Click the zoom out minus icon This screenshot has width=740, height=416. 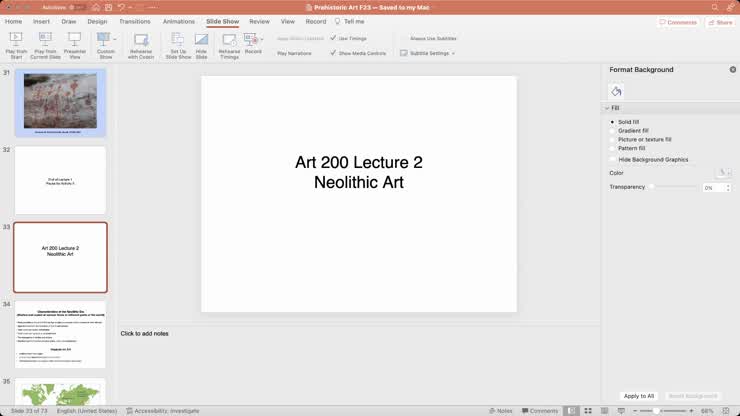tap(635, 411)
